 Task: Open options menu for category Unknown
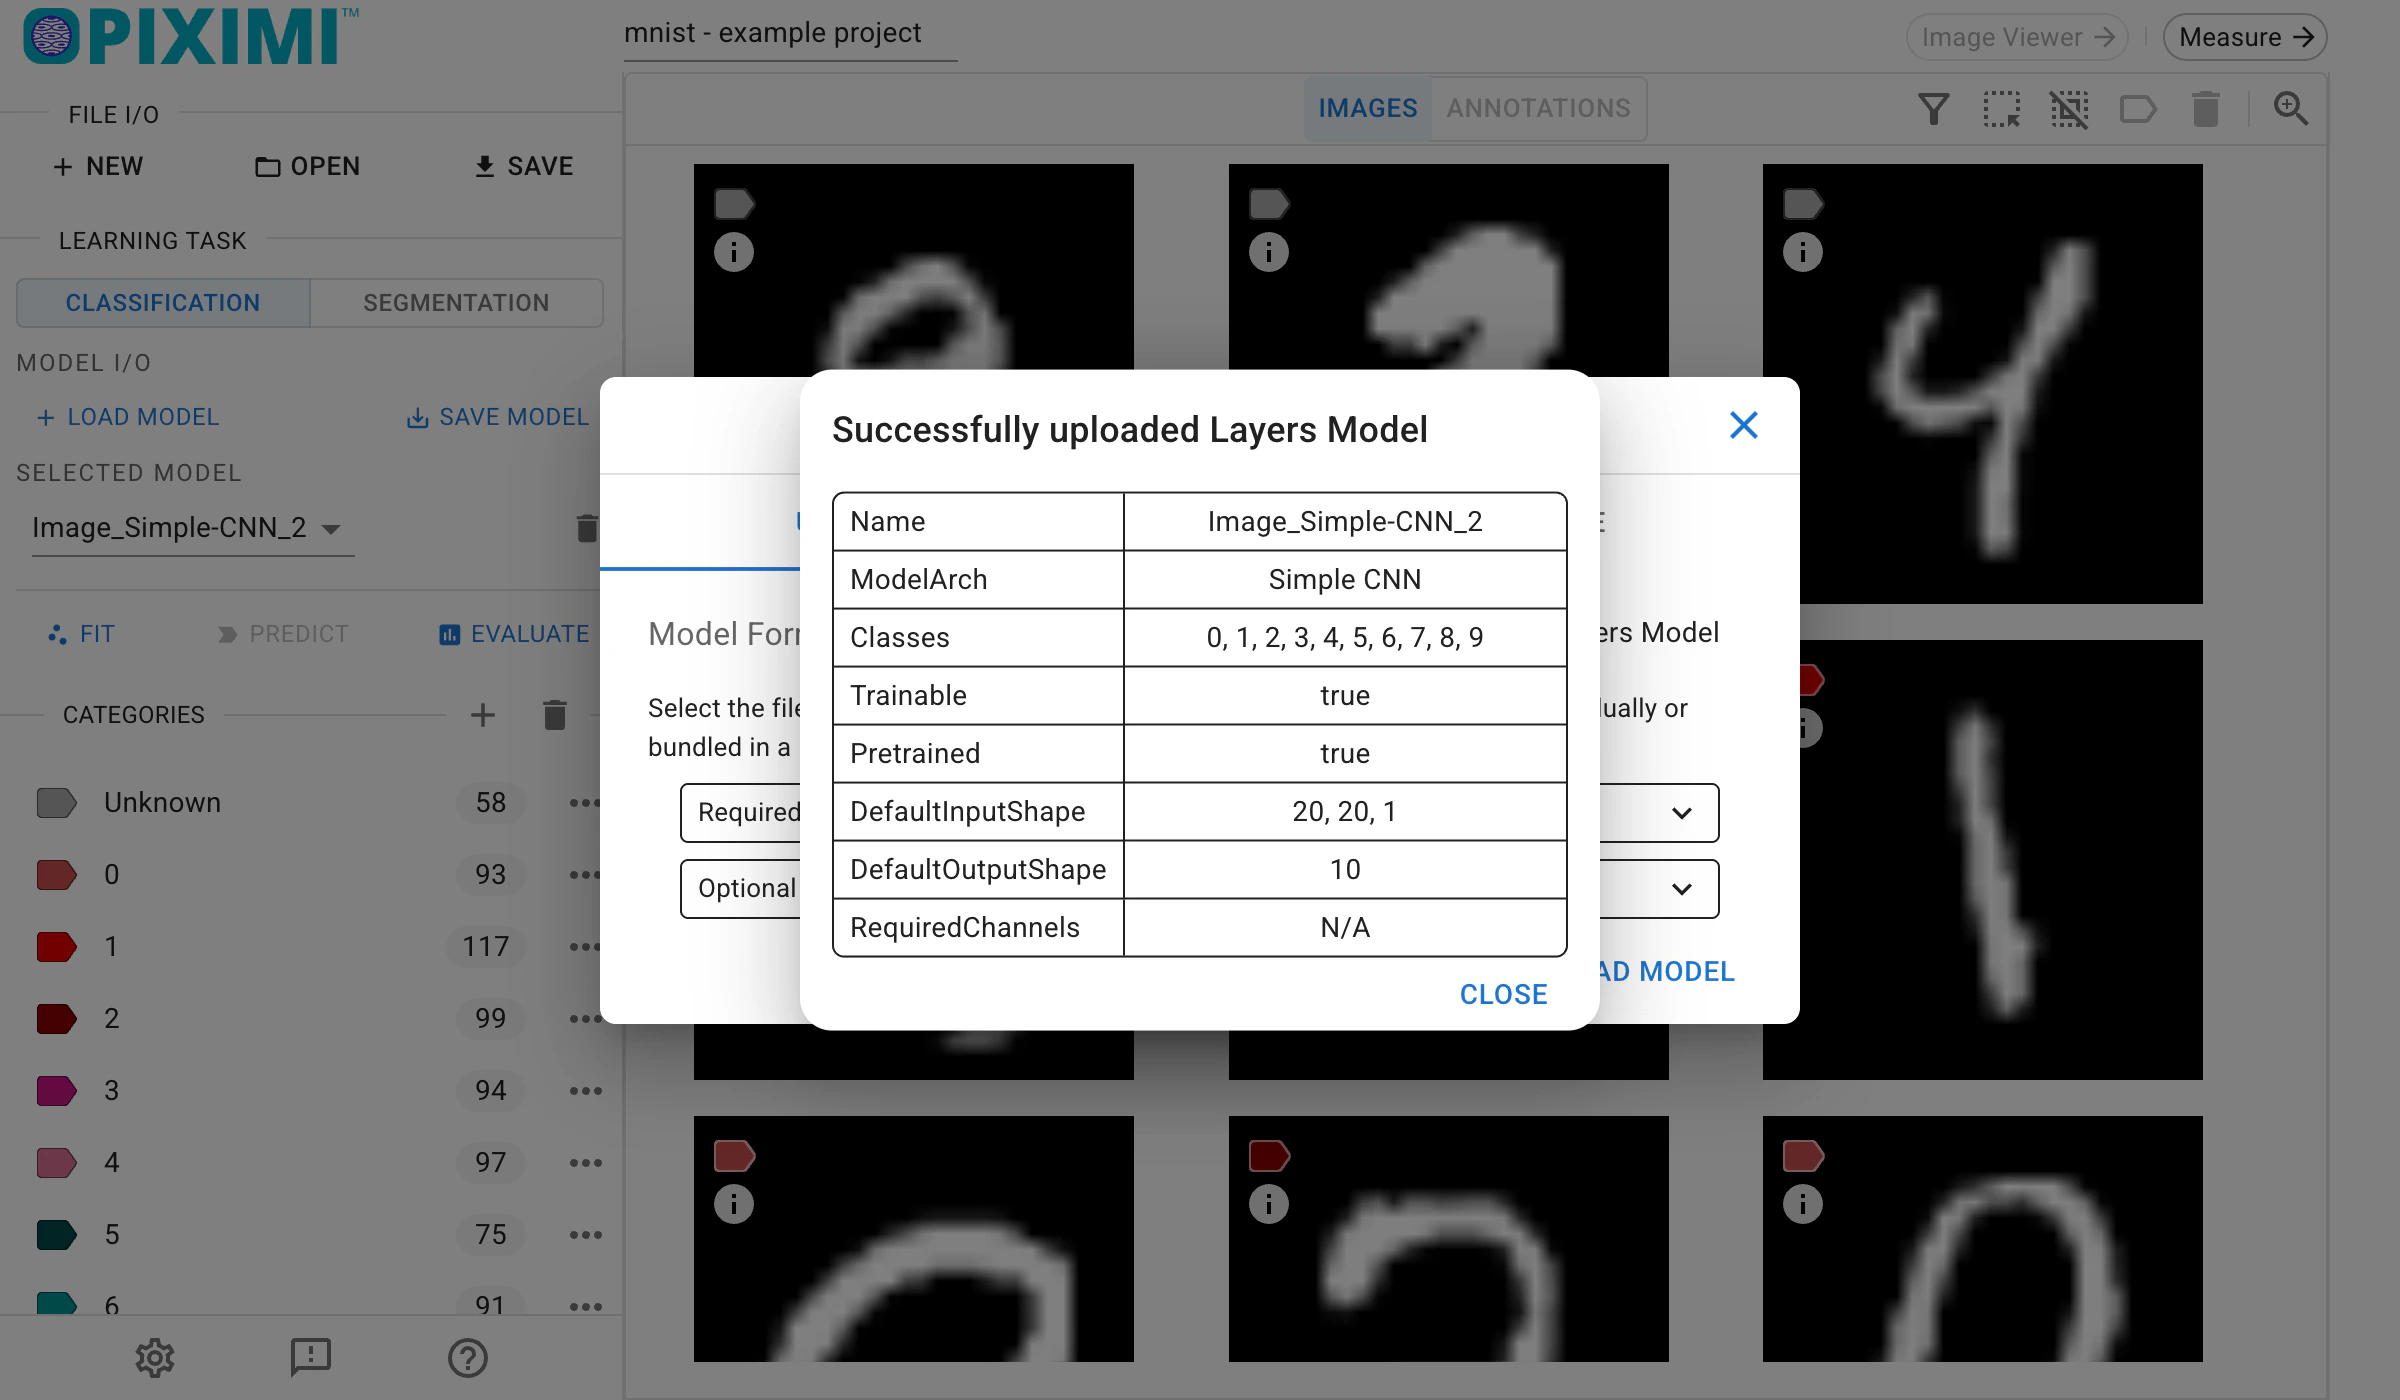[x=585, y=803]
